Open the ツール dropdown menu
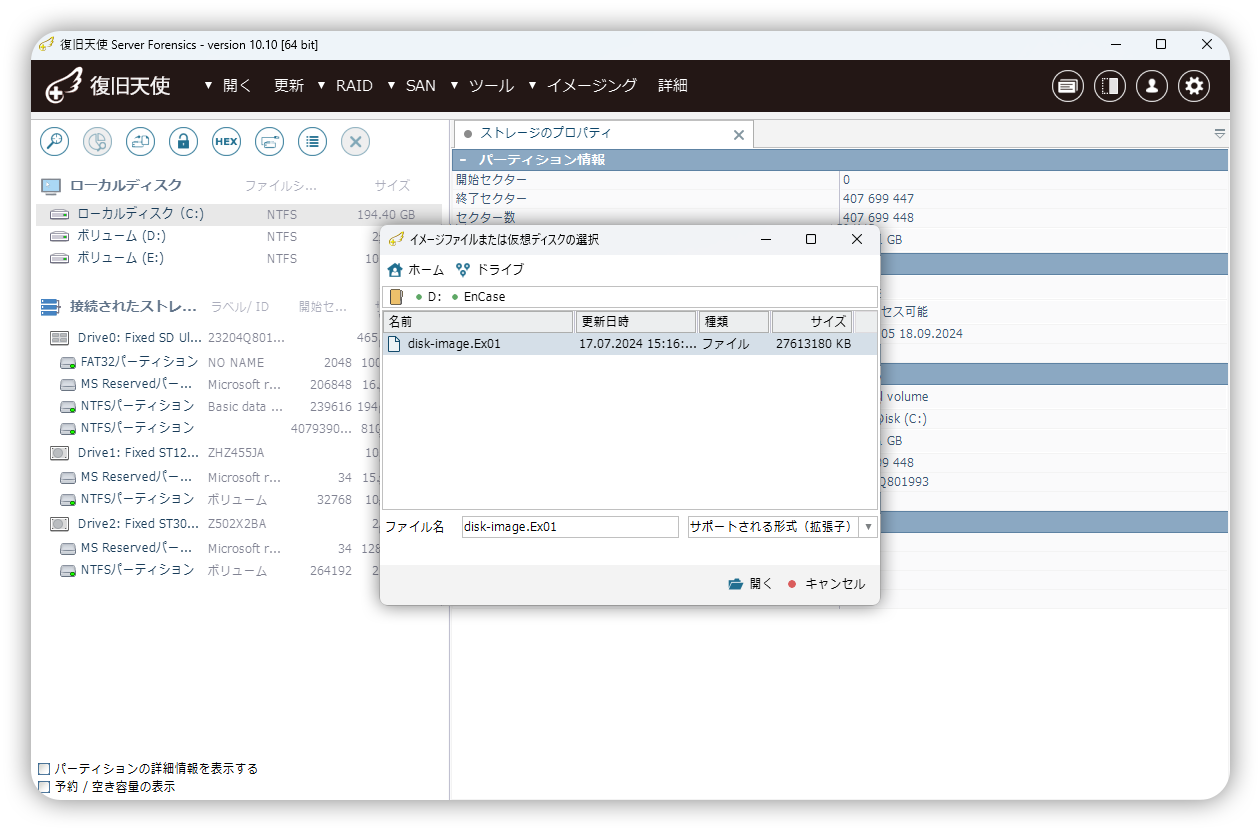 [x=483, y=86]
